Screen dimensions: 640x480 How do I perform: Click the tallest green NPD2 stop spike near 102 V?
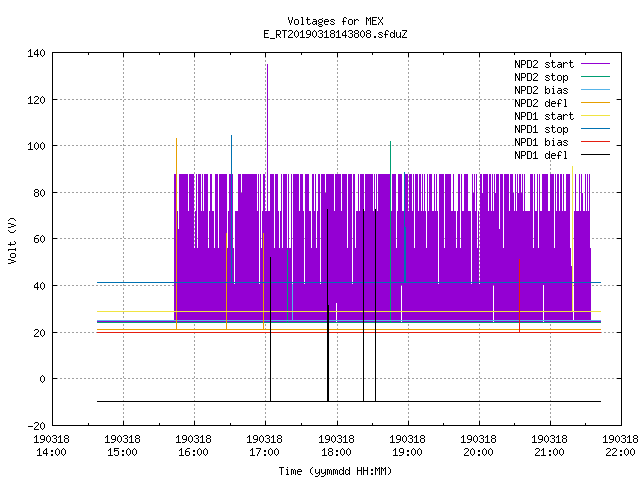[391, 231]
